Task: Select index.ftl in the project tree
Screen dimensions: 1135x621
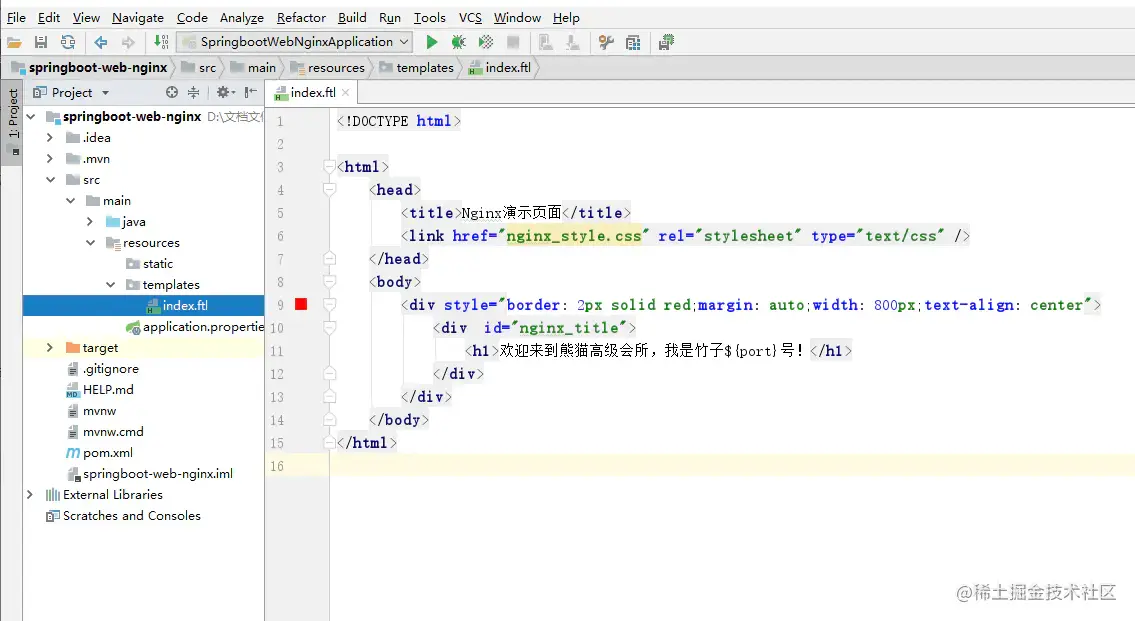Action: pos(143,305)
